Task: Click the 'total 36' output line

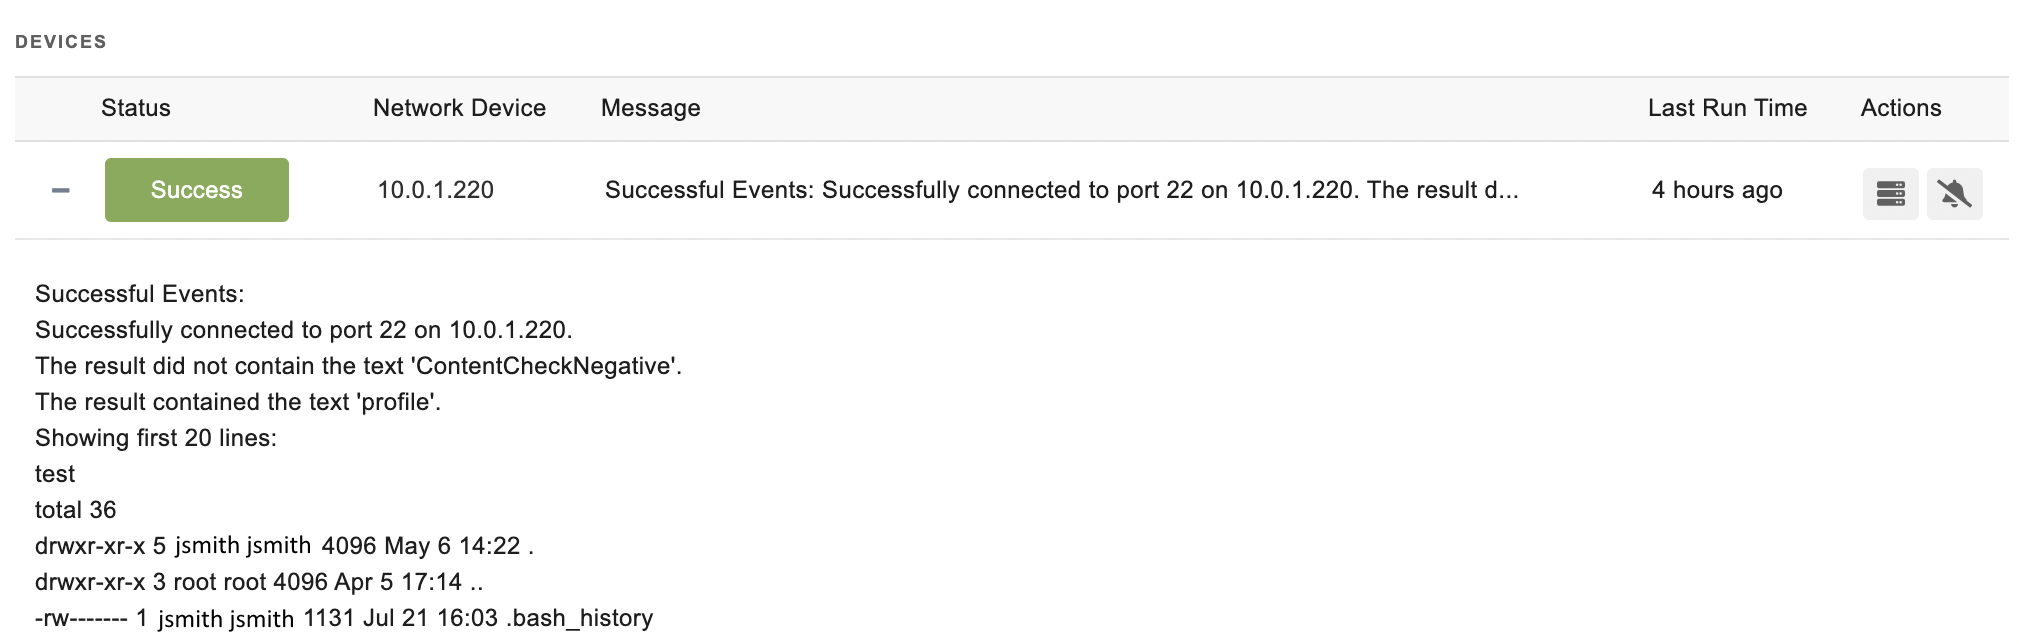Action: click(x=76, y=510)
